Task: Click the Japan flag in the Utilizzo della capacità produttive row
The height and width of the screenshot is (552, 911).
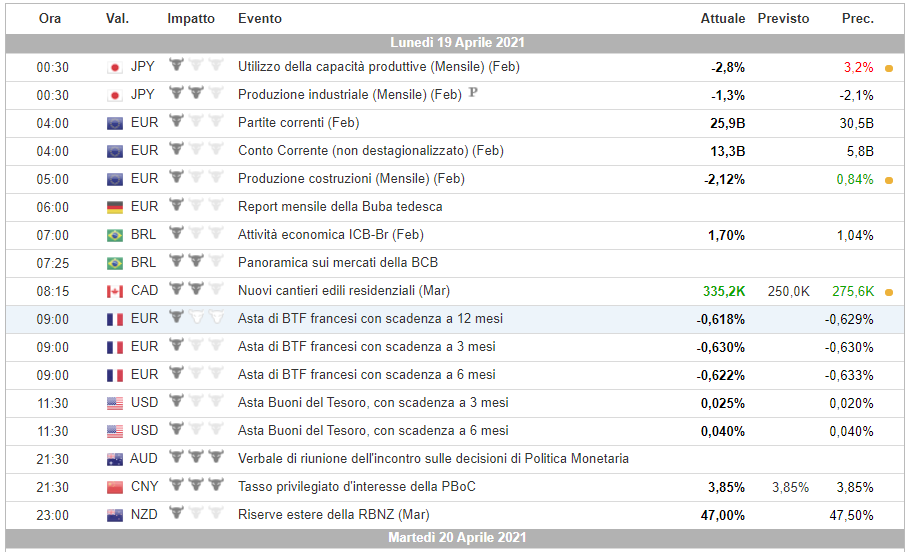Action: (x=114, y=67)
